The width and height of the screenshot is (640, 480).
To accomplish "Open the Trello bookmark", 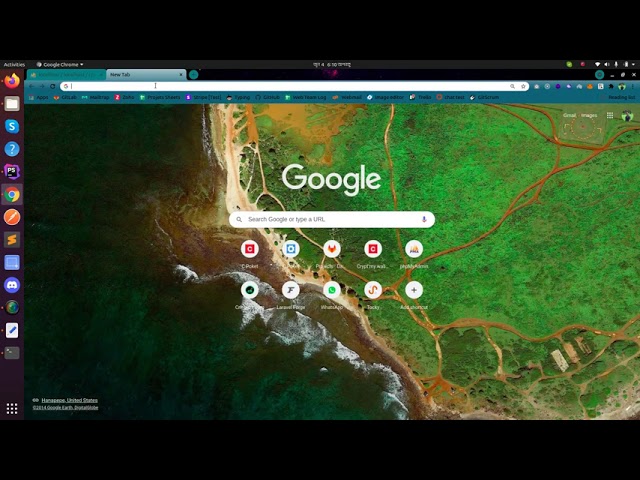I will coord(420,97).
